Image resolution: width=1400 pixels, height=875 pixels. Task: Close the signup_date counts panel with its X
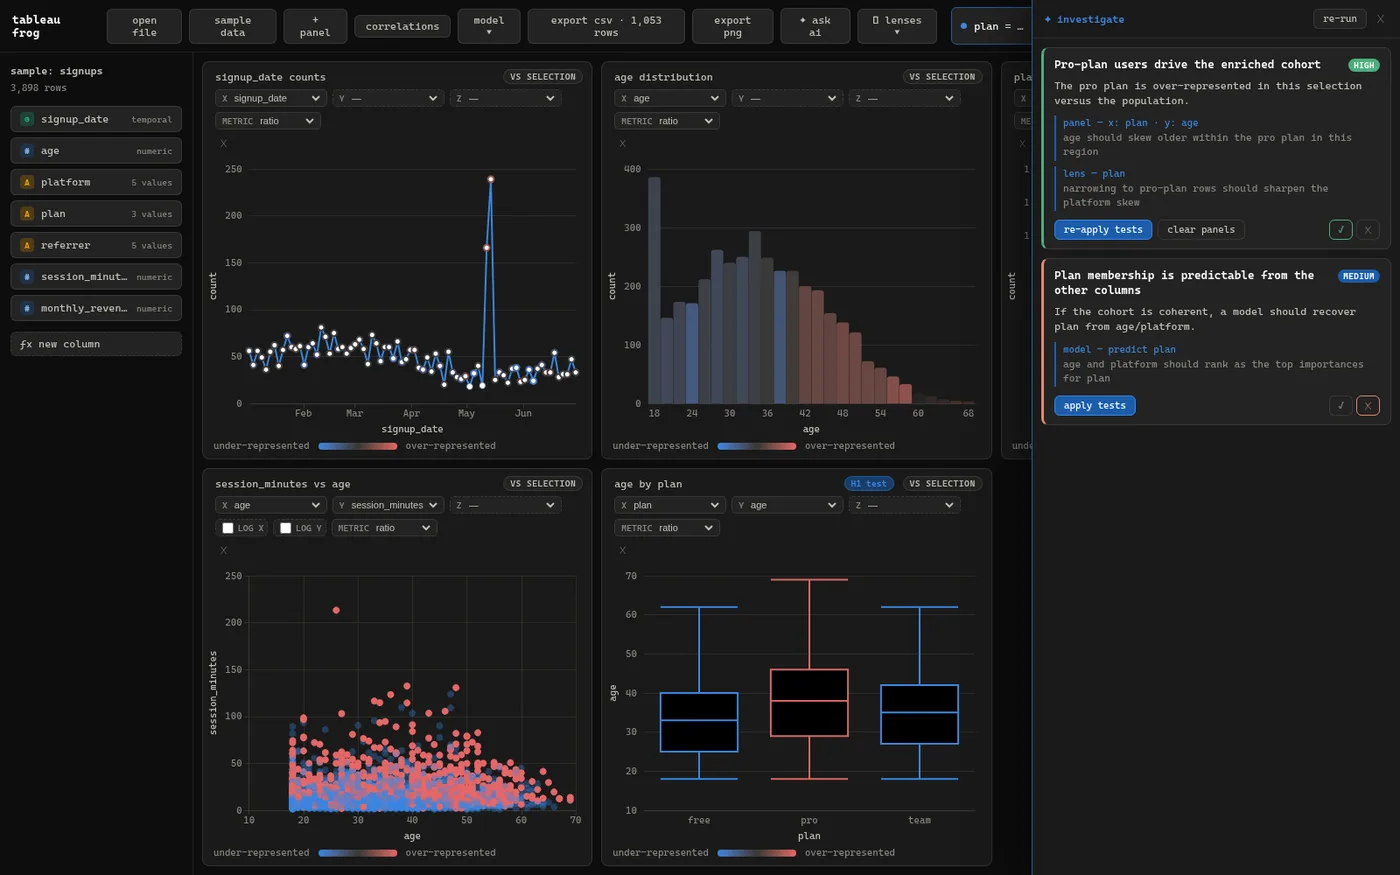pyautogui.click(x=223, y=144)
